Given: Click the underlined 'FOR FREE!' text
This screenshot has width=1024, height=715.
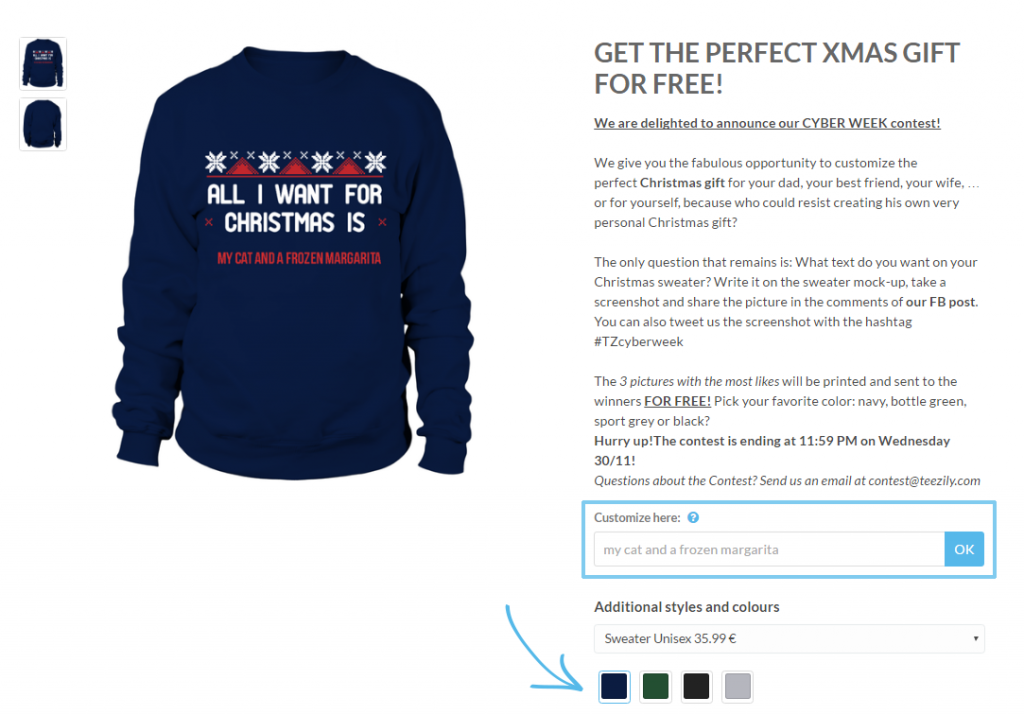Looking at the screenshot, I should point(677,401).
